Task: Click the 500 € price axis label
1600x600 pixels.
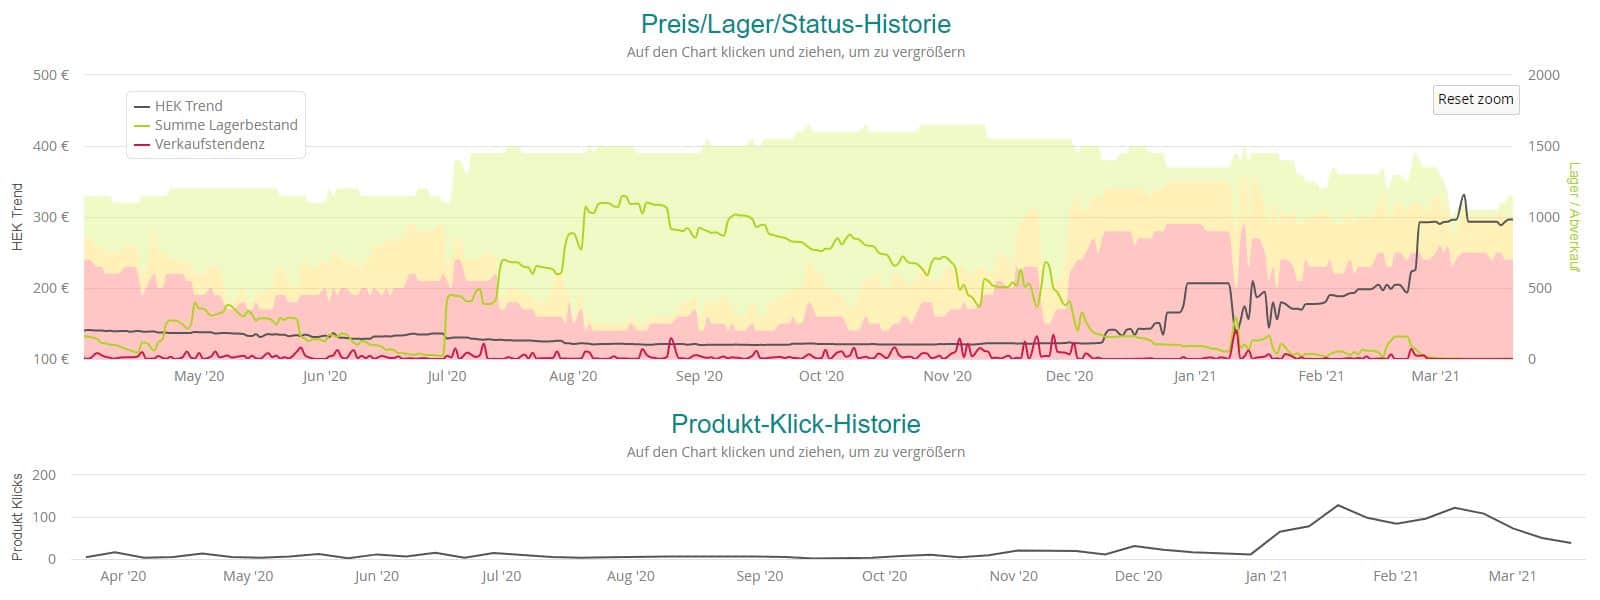Action: tap(51, 75)
